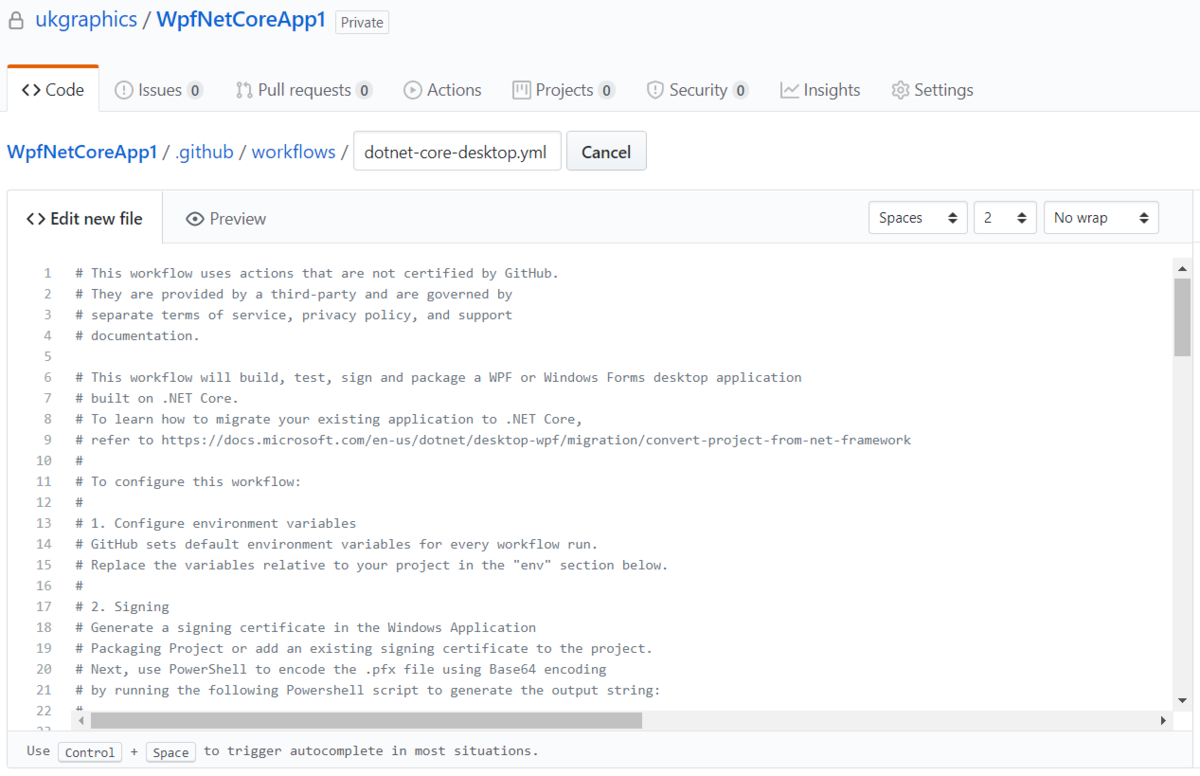This screenshot has width=1200, height=776.
Task: Click '2. Signing' comment on line 17
Action: pos(122,607)
